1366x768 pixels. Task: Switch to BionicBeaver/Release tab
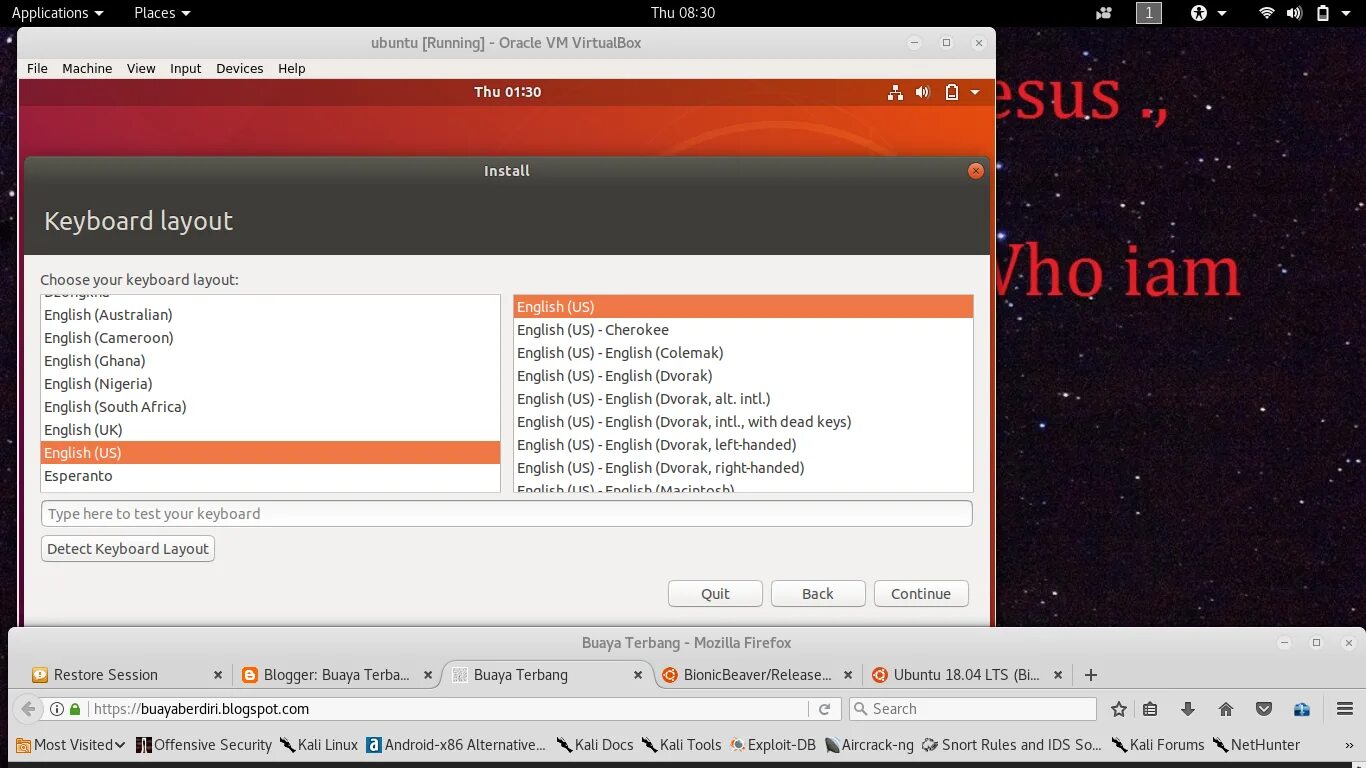point(758,675)
